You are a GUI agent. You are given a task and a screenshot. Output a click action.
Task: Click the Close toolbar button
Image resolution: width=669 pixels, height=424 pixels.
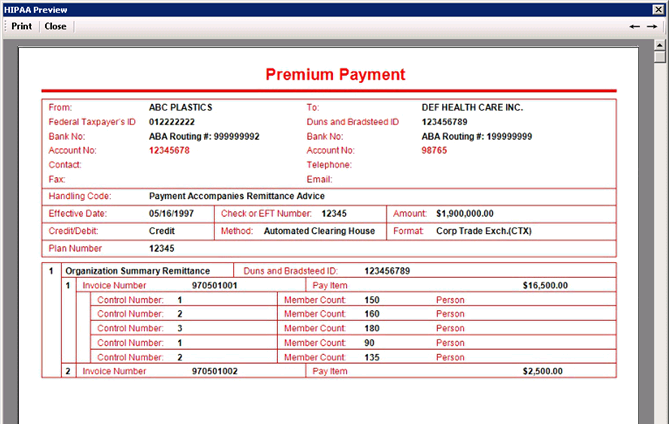pyautogui.click(x=55, y=26)
